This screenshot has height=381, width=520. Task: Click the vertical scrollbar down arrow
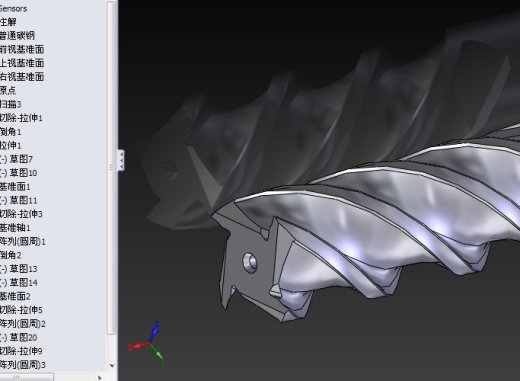tap(112, 366)
